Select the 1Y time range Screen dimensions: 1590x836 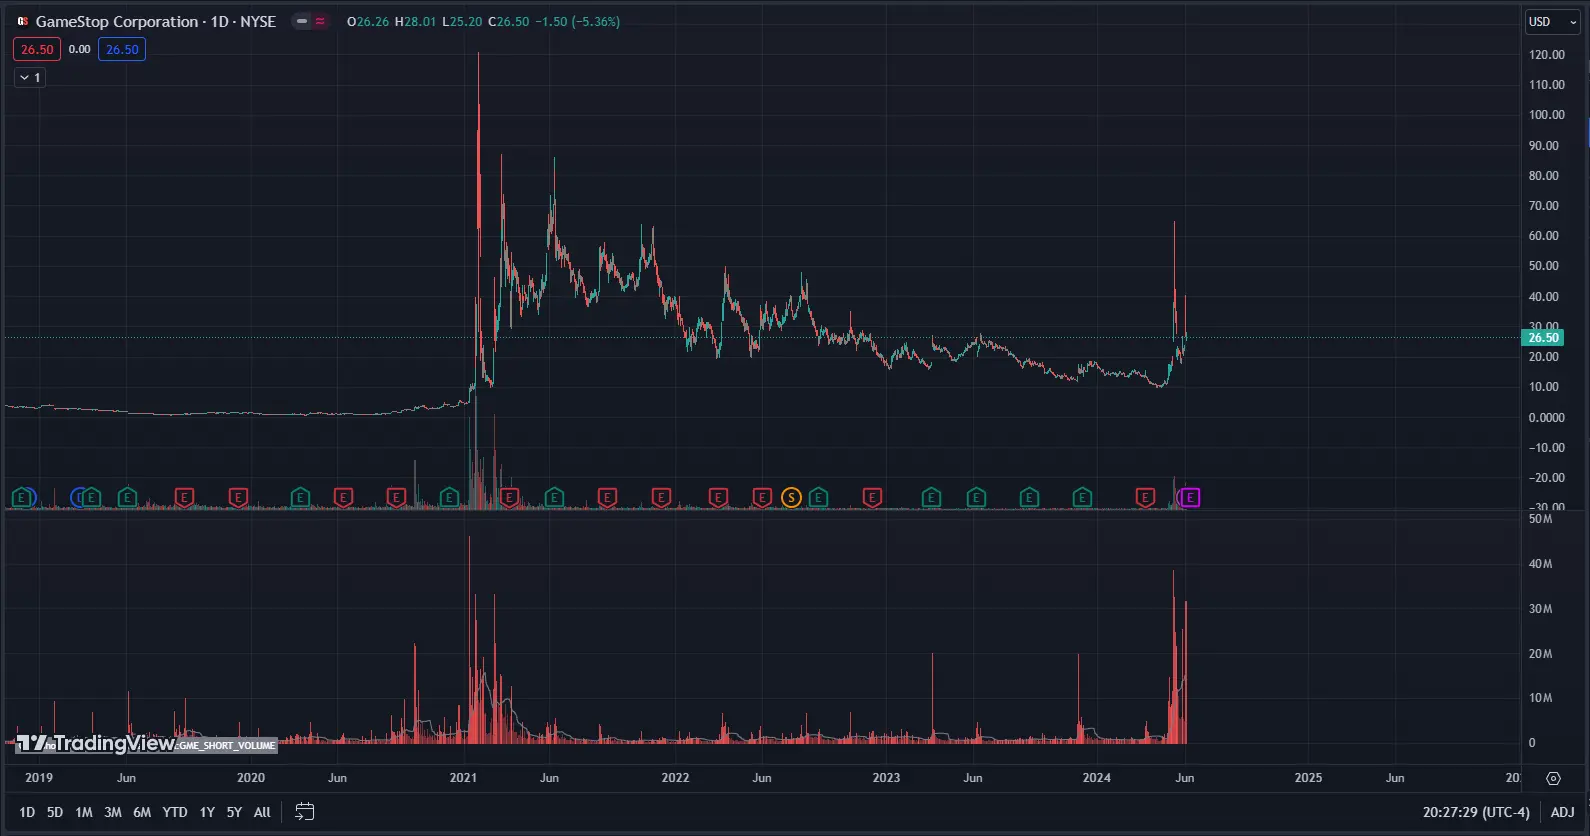coord(207,812)
